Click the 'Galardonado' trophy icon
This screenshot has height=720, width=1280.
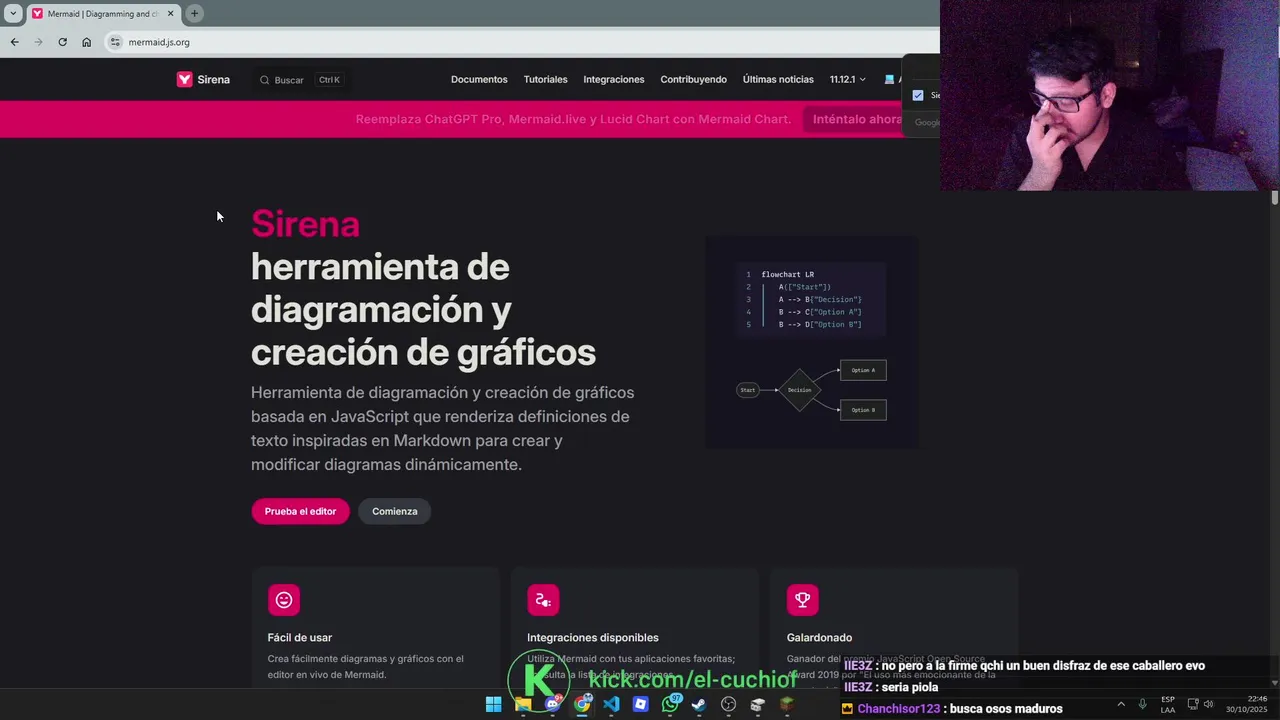[x=802, y=600]
